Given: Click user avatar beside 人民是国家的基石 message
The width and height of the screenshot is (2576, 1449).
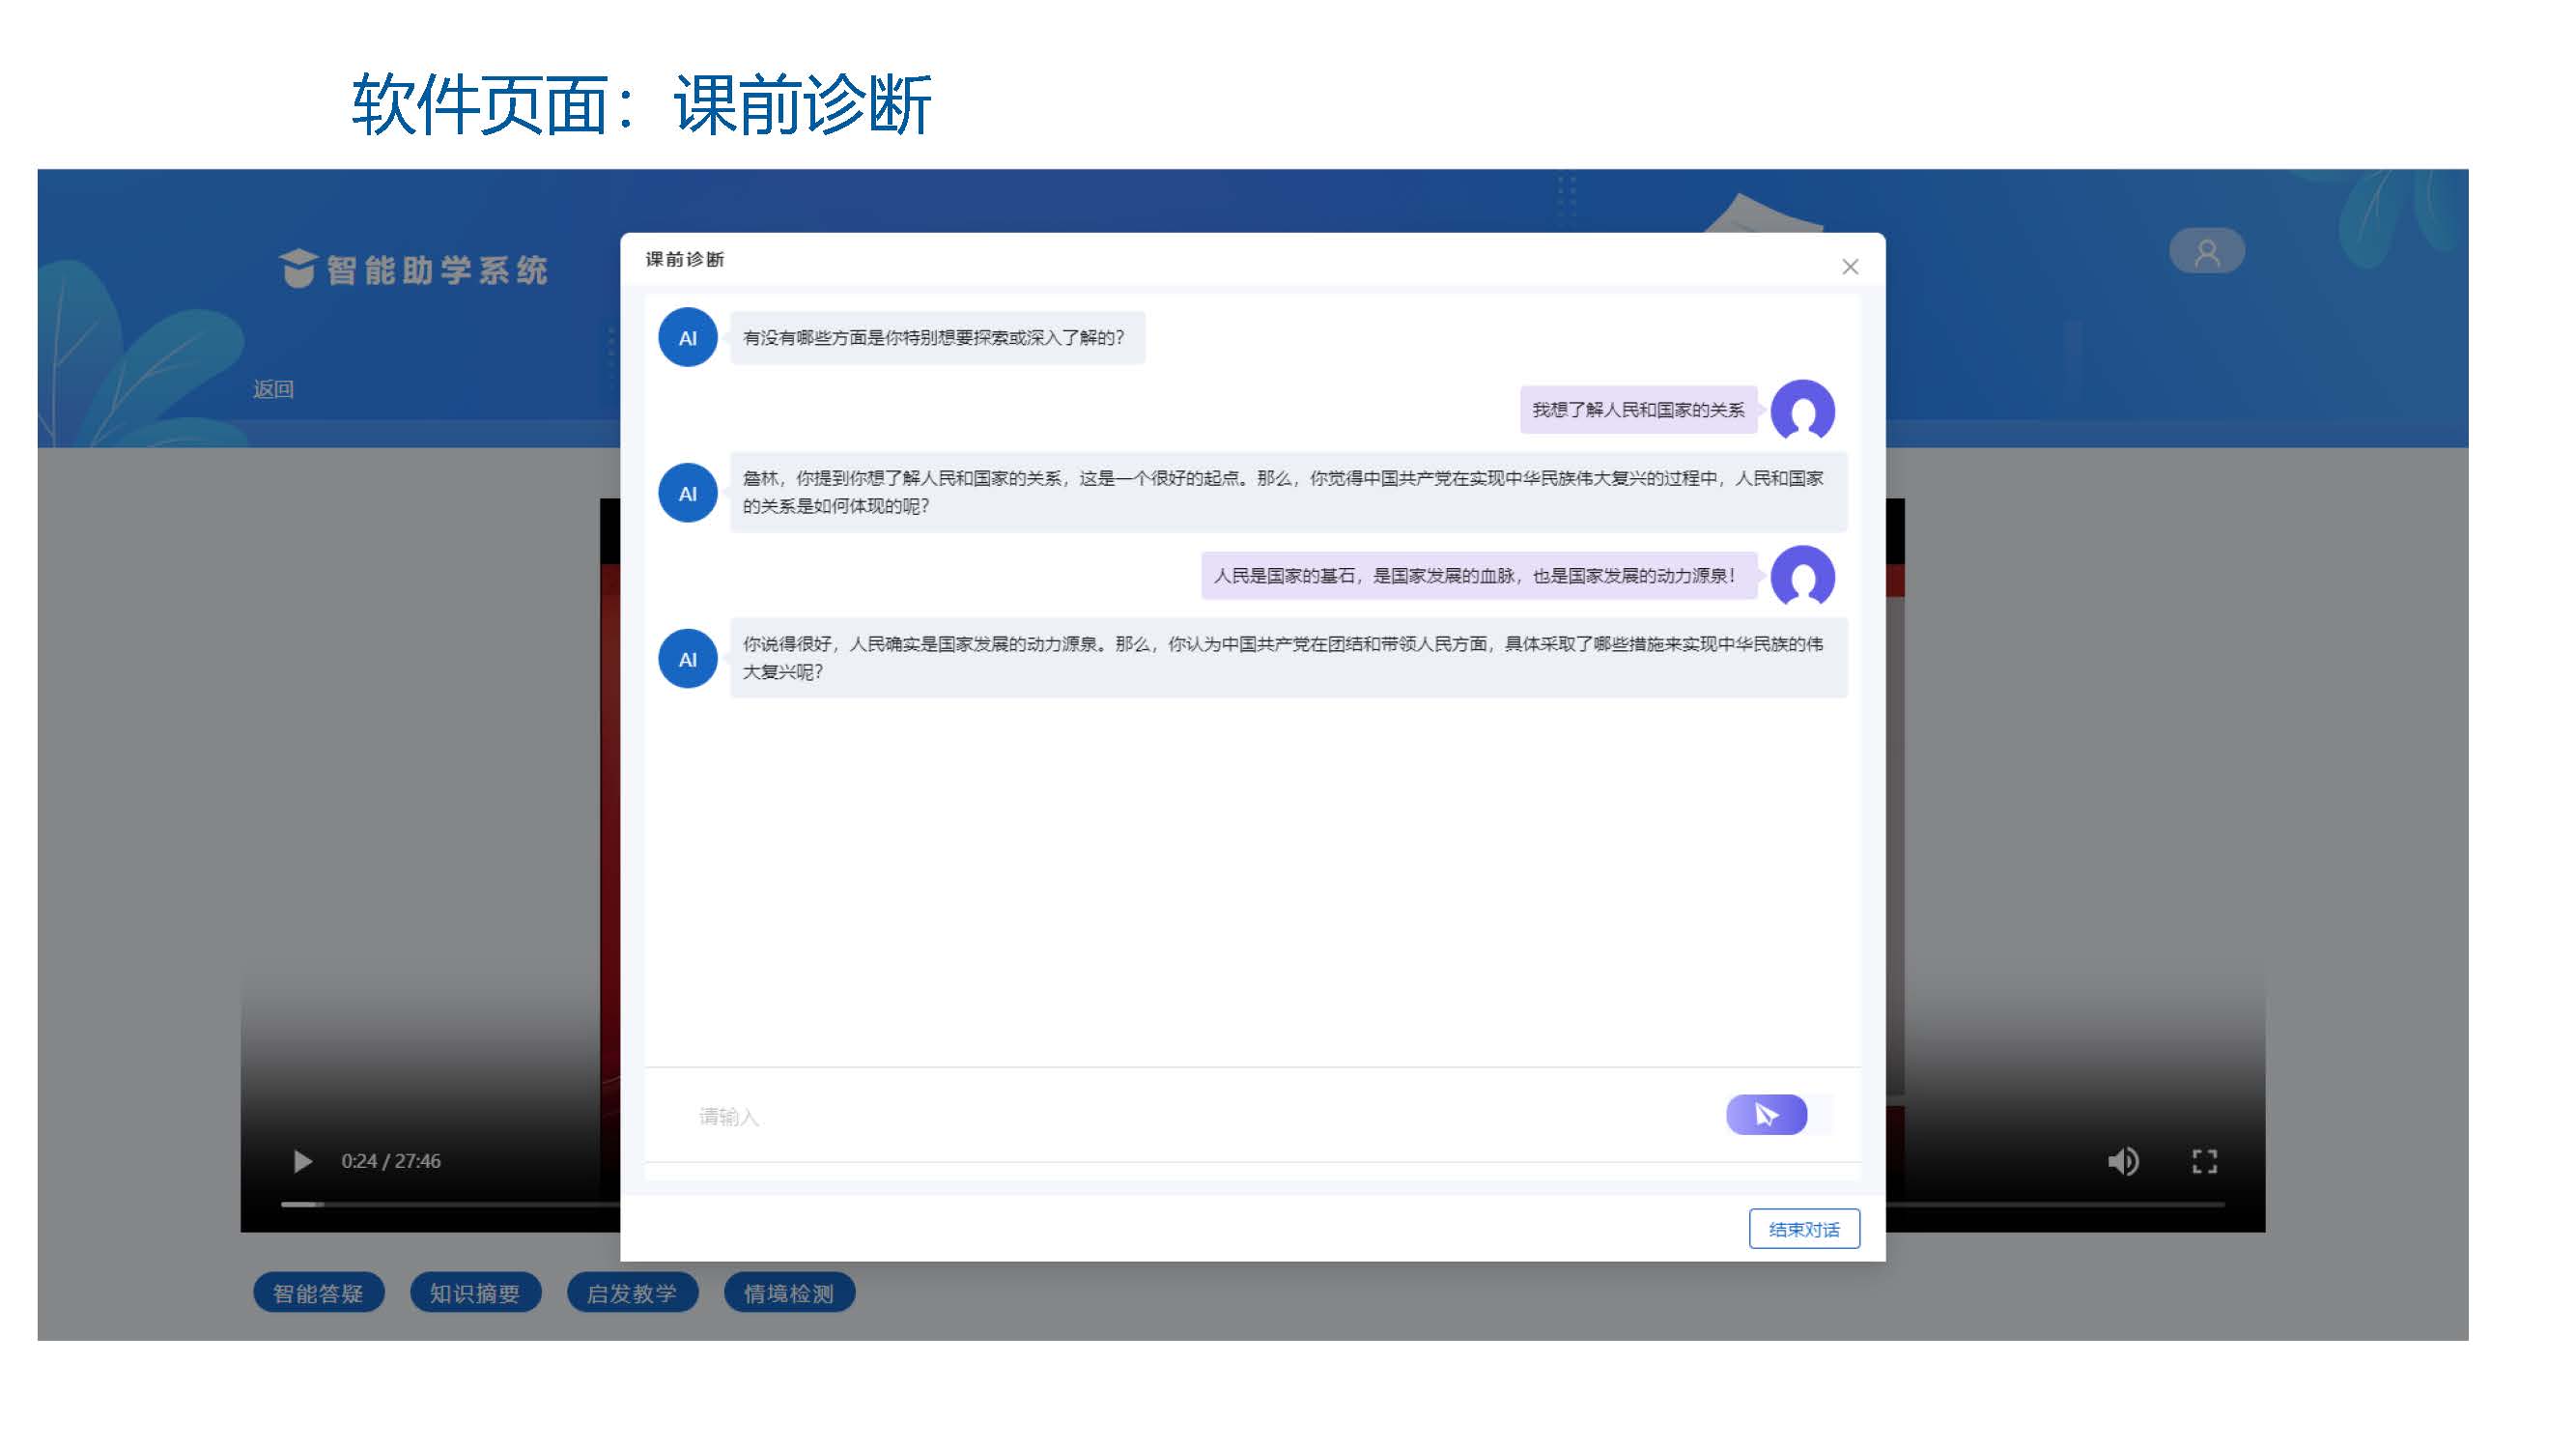Looking at the screenshot, I should 1802,576.
